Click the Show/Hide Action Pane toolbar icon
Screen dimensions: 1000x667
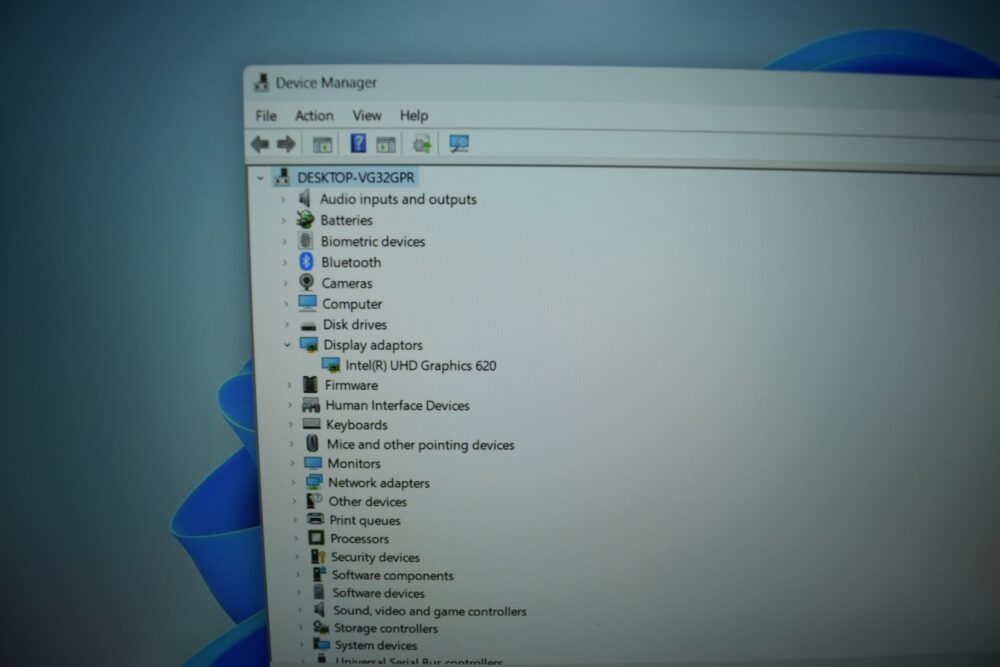[386, 145]
